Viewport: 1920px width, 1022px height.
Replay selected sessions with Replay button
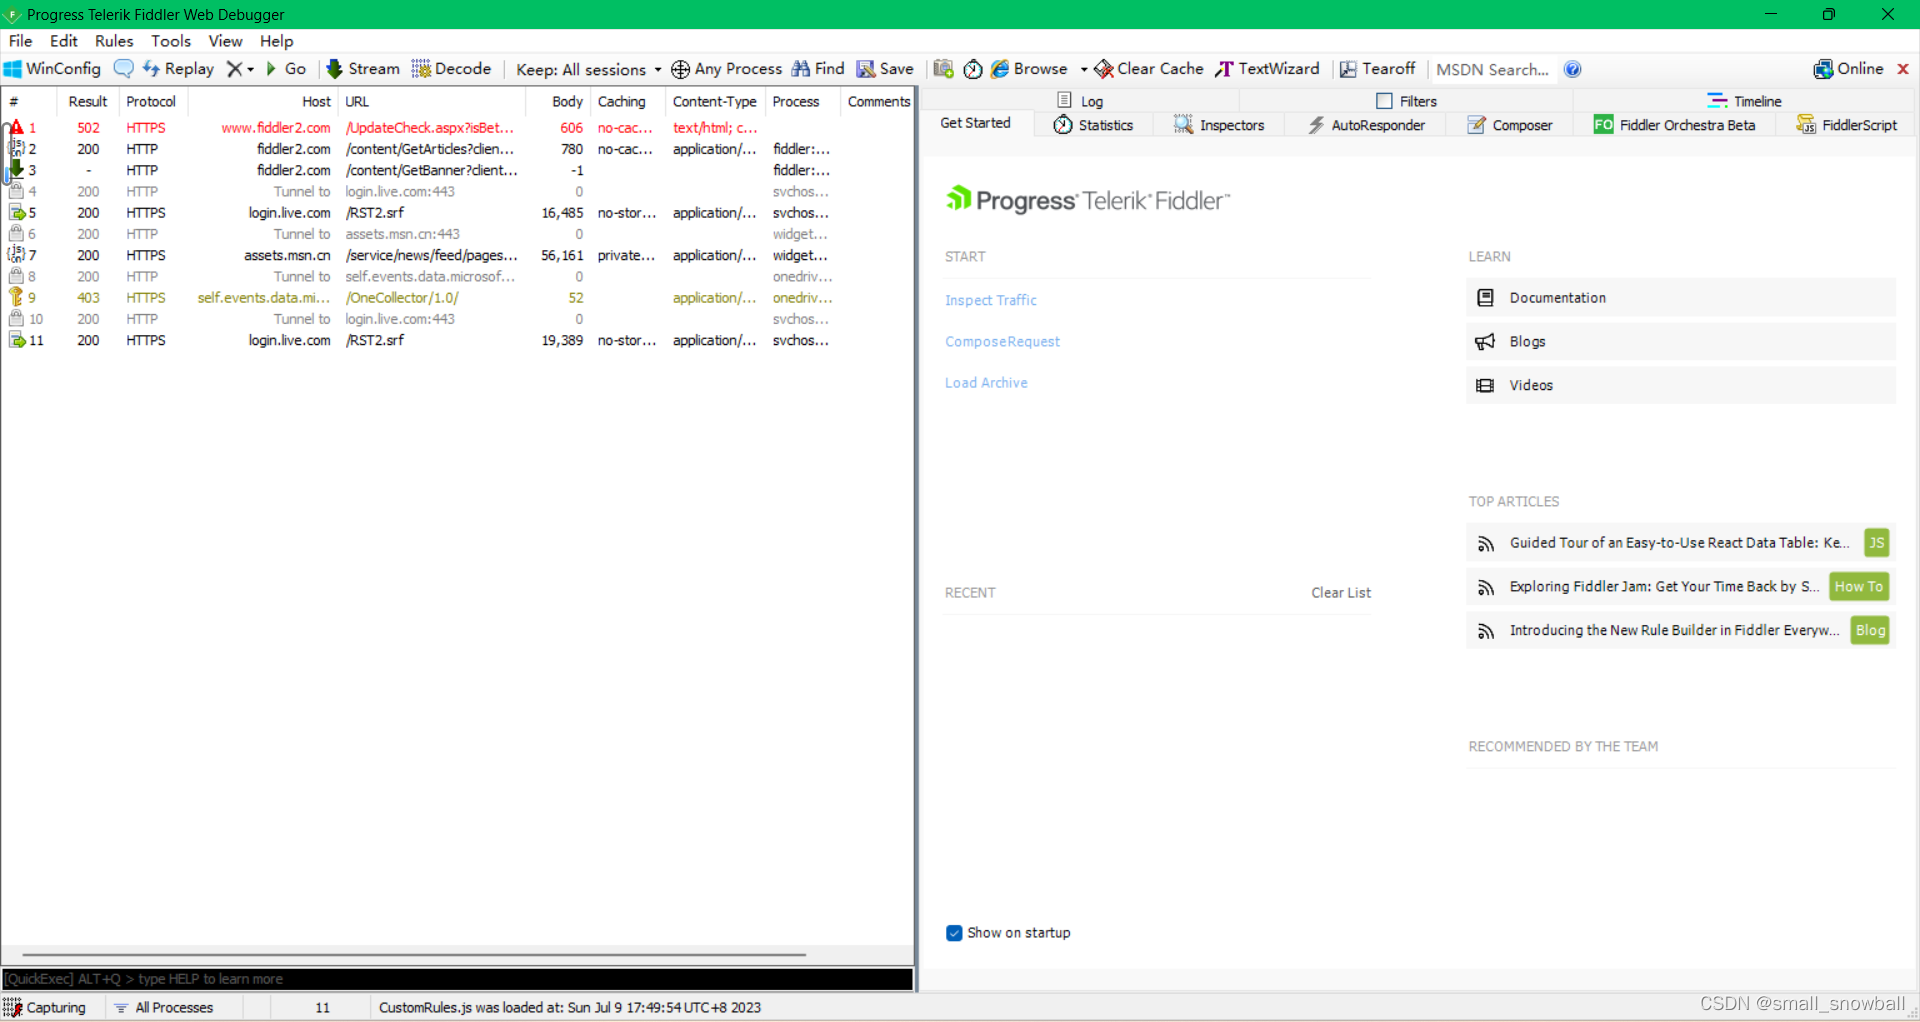pos(178,69)
